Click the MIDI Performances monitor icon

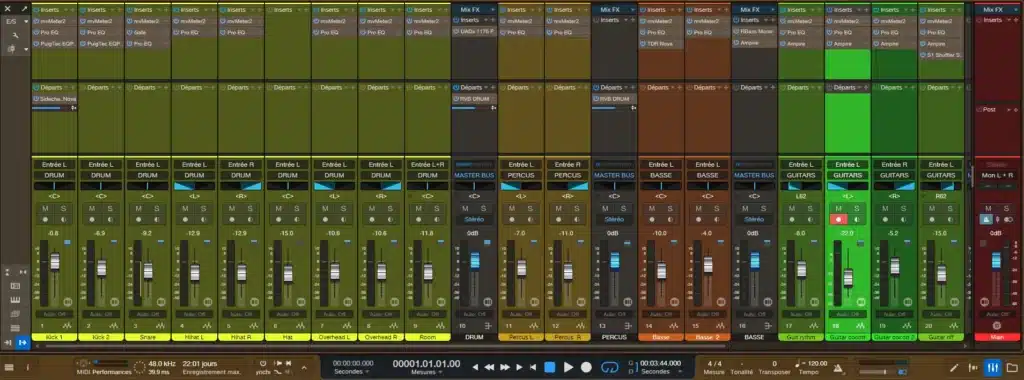tap(83, 364)
